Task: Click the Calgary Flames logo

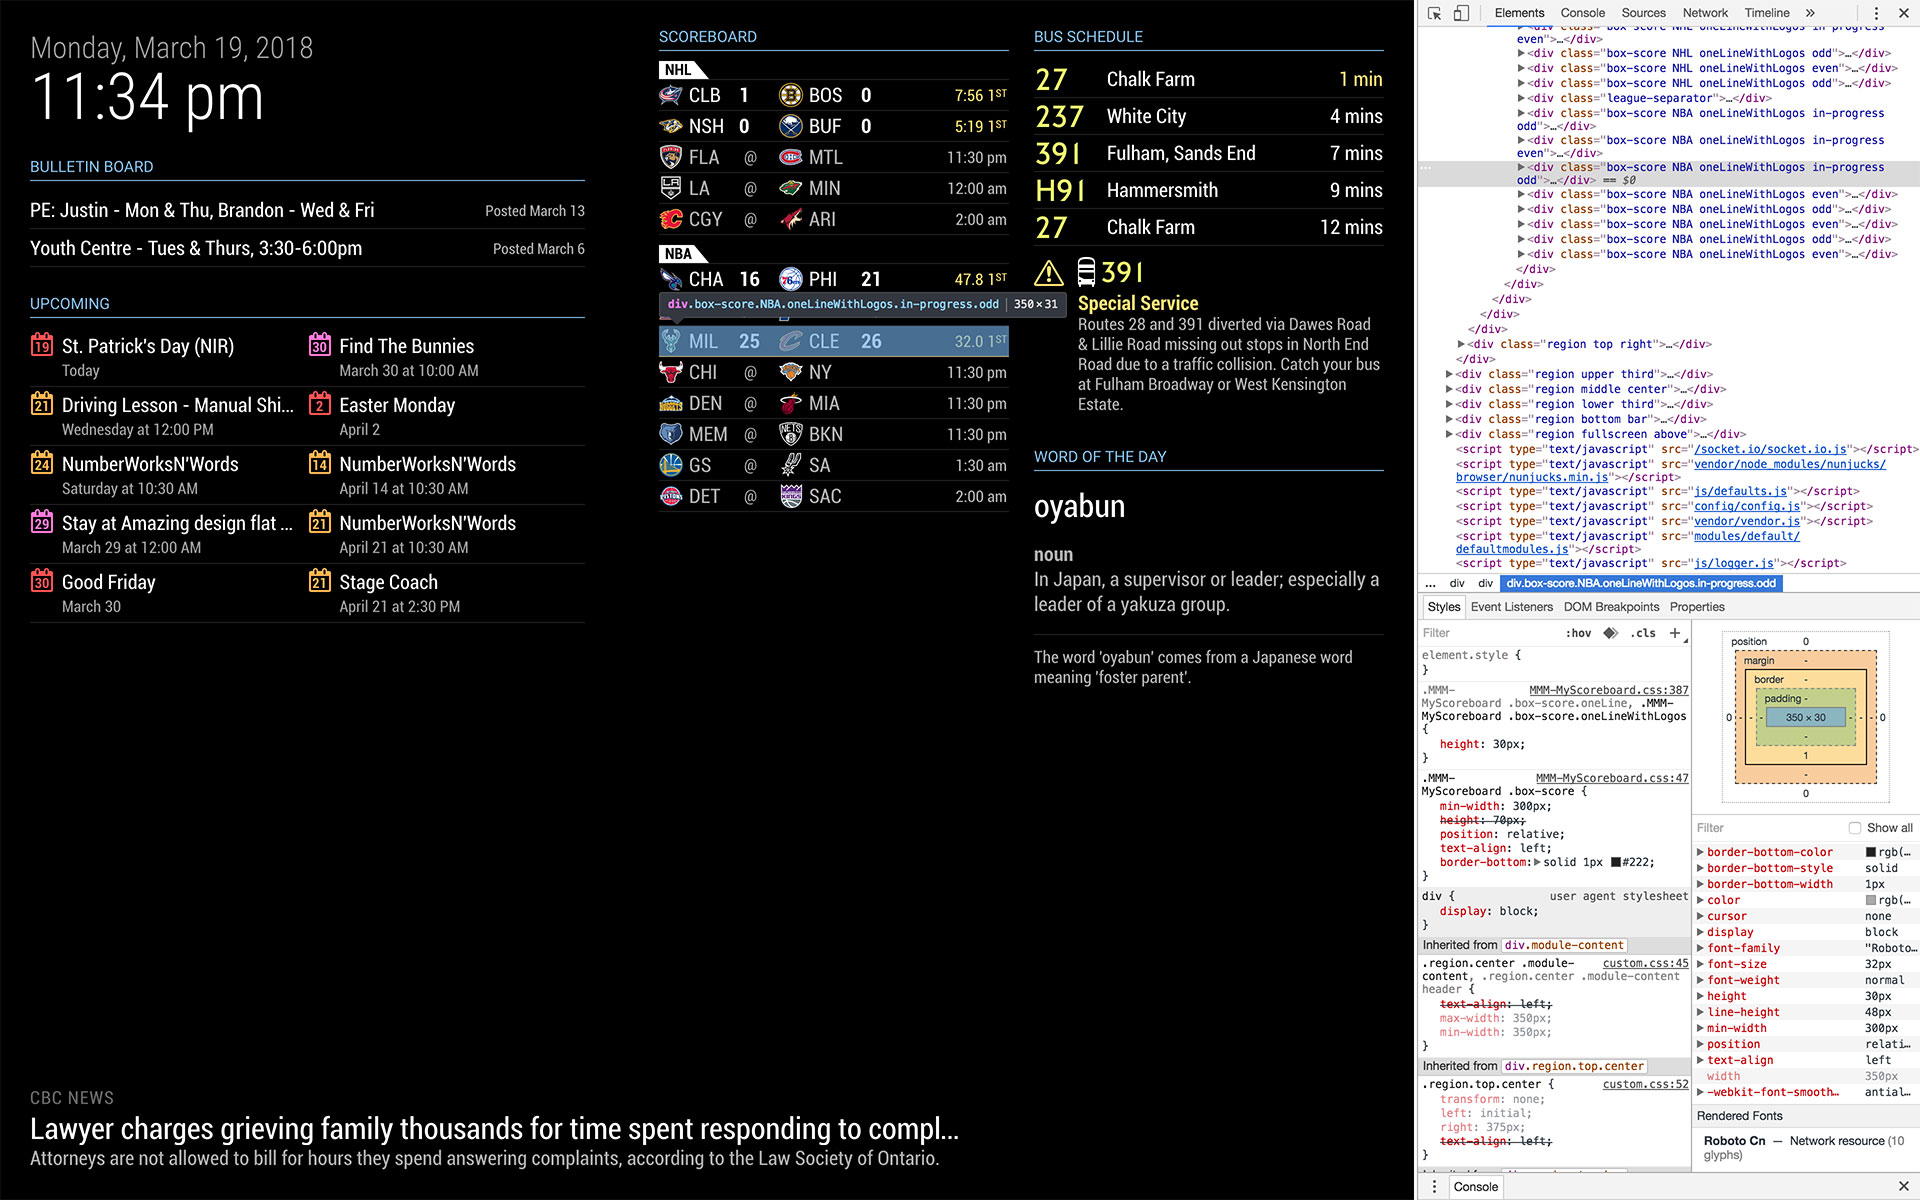Action: click(671, 219)
